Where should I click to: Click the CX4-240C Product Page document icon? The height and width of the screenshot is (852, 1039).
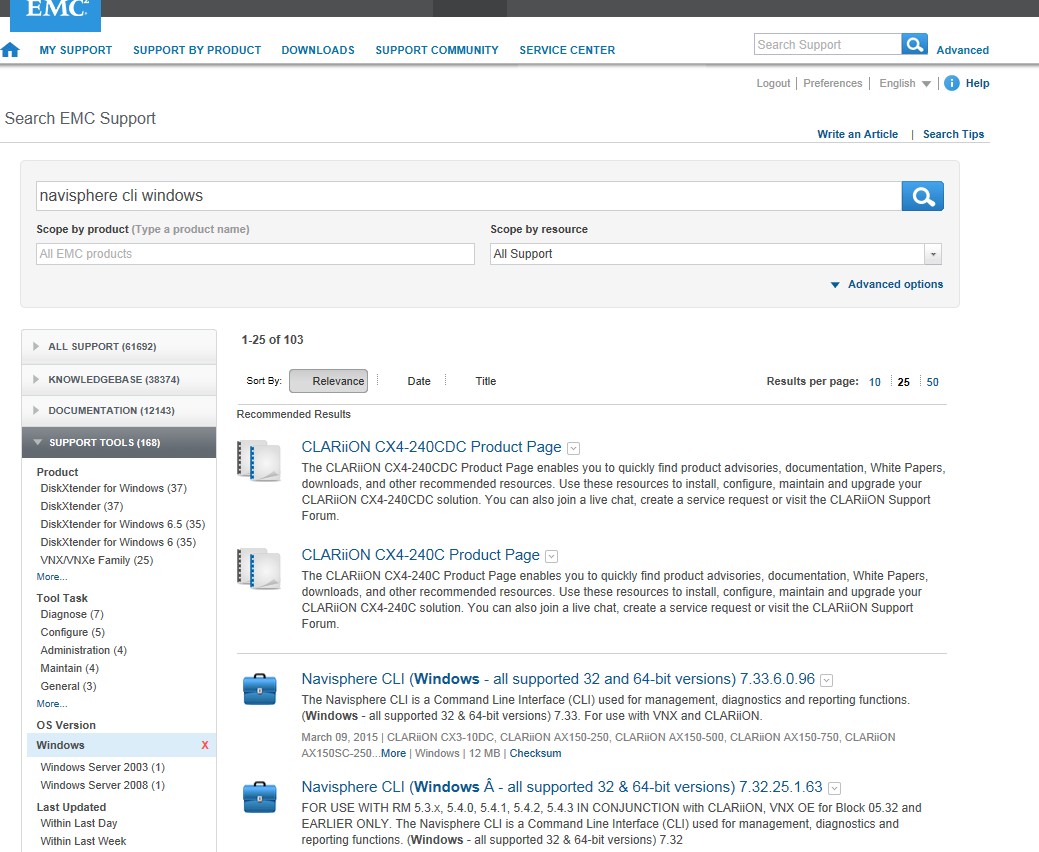pyautogui.click(x=258, y=568)
